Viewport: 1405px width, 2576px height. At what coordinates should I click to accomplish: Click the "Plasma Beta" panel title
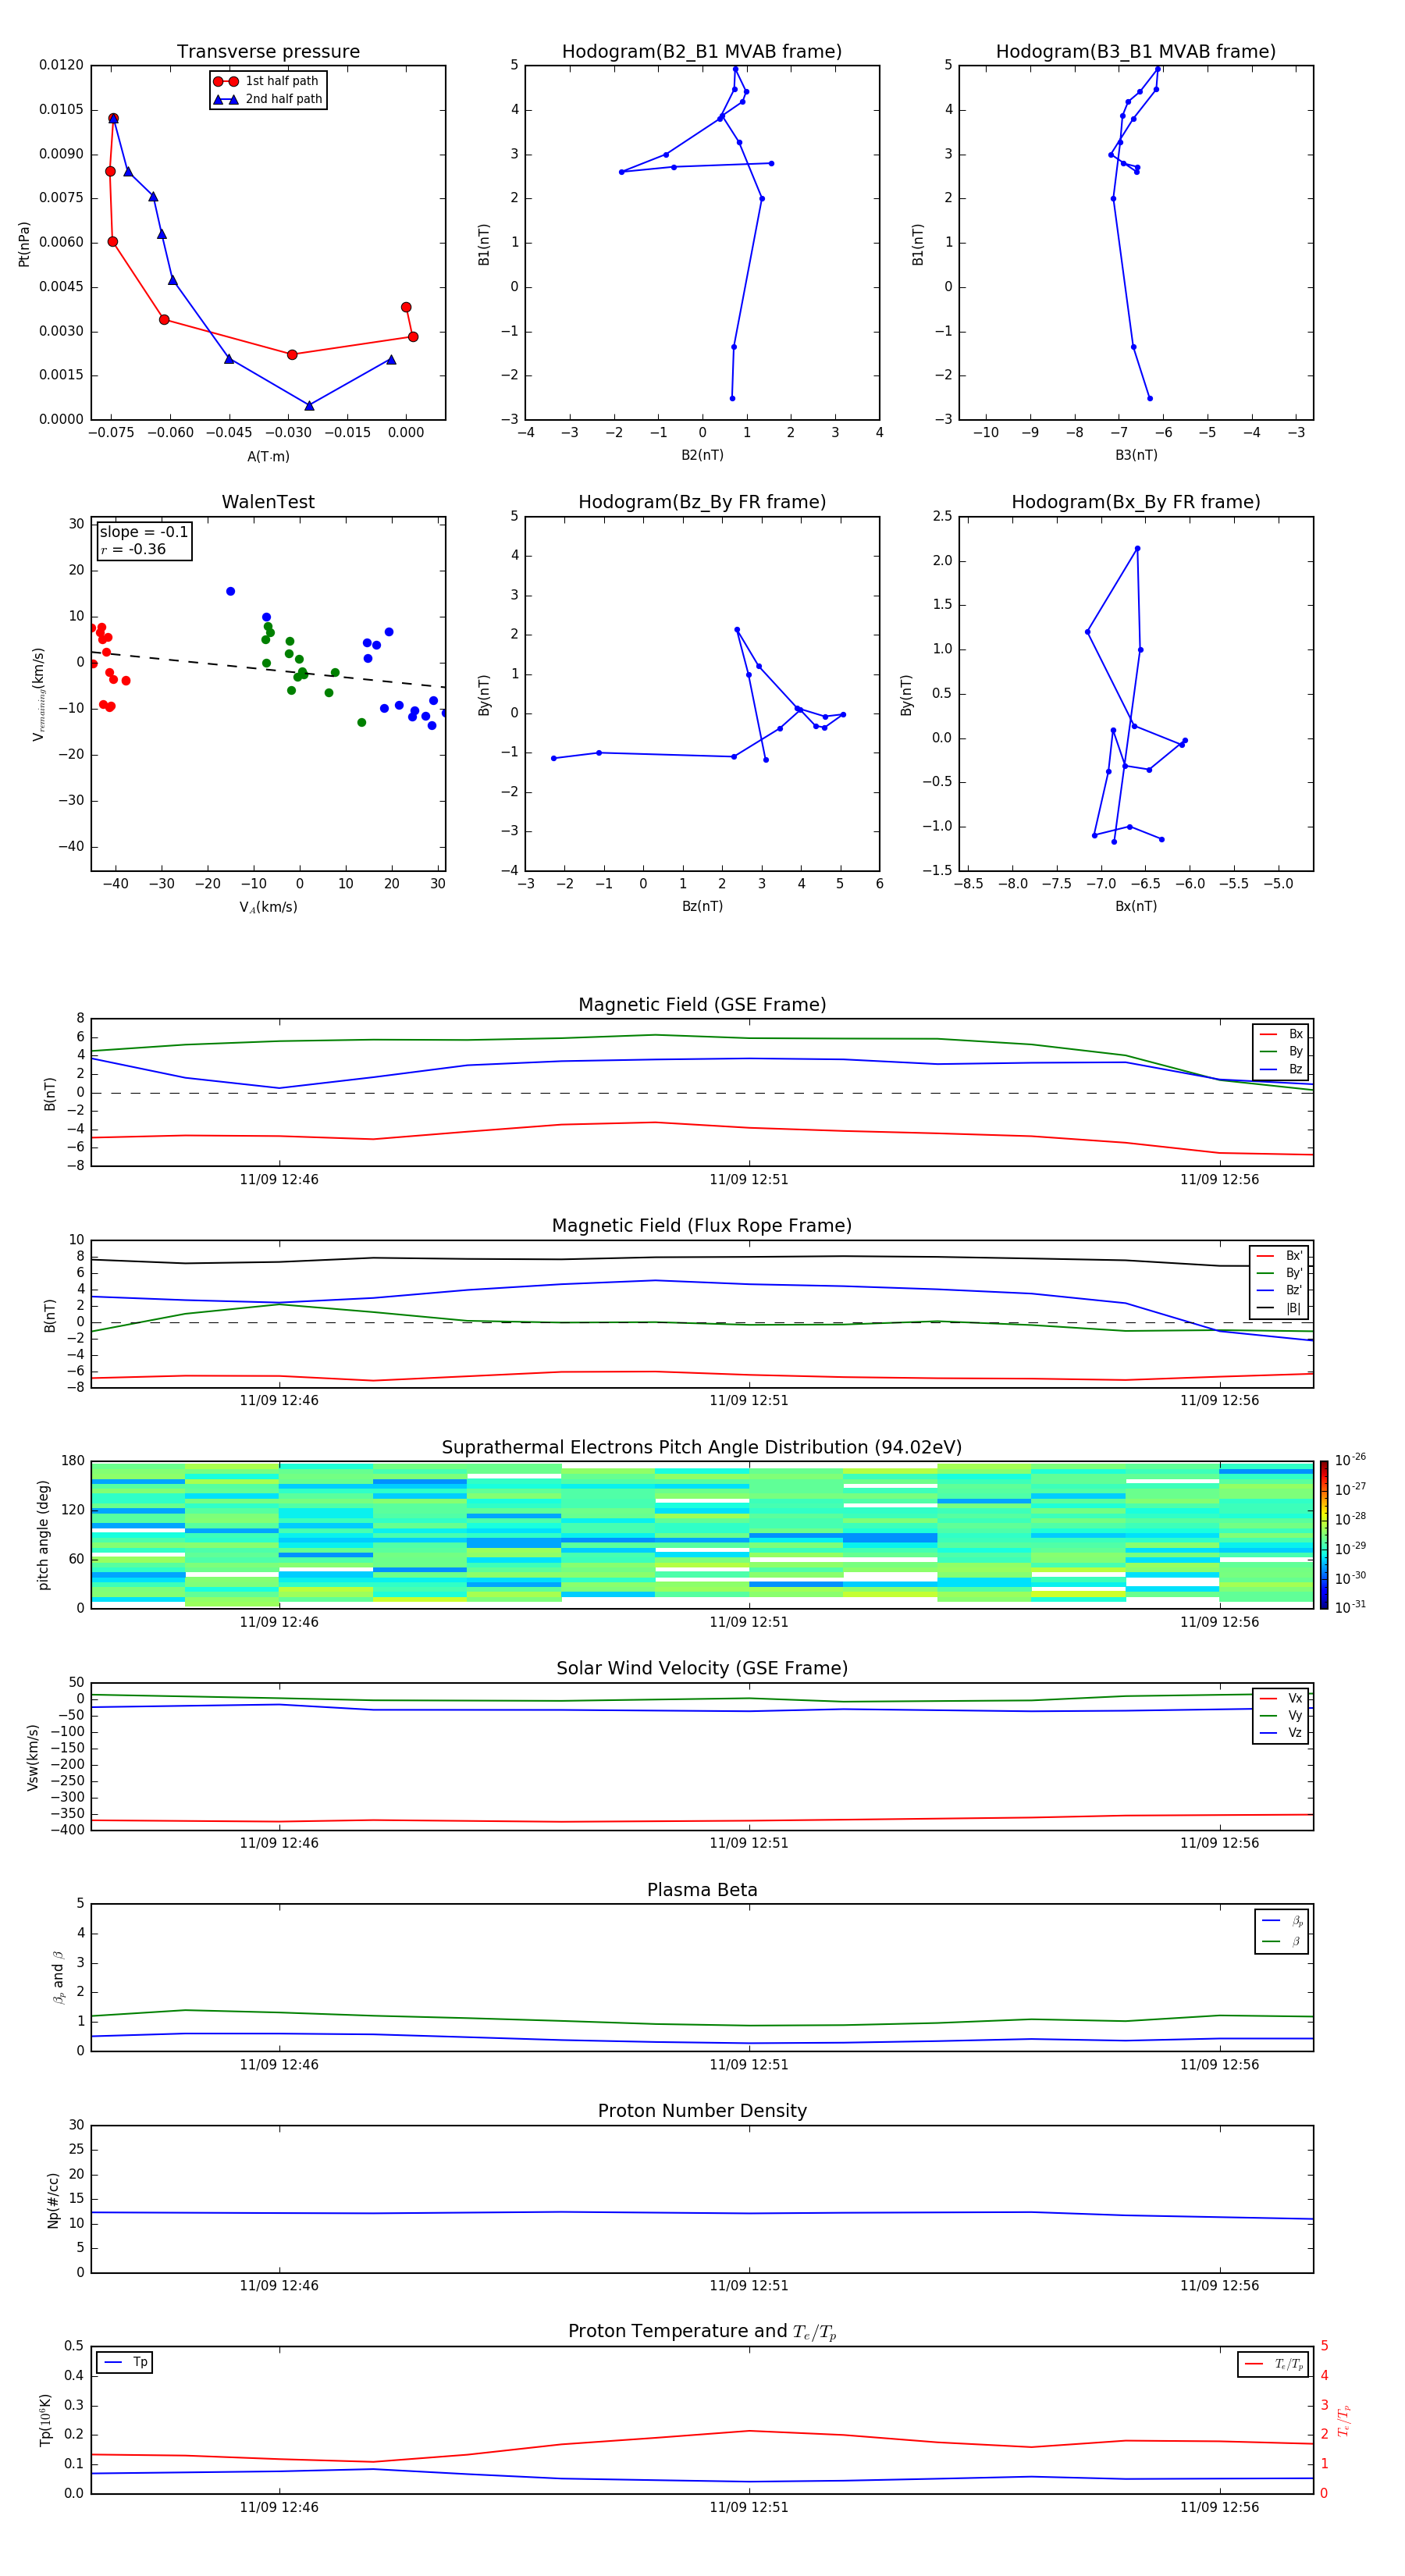tap(702, 1890)
